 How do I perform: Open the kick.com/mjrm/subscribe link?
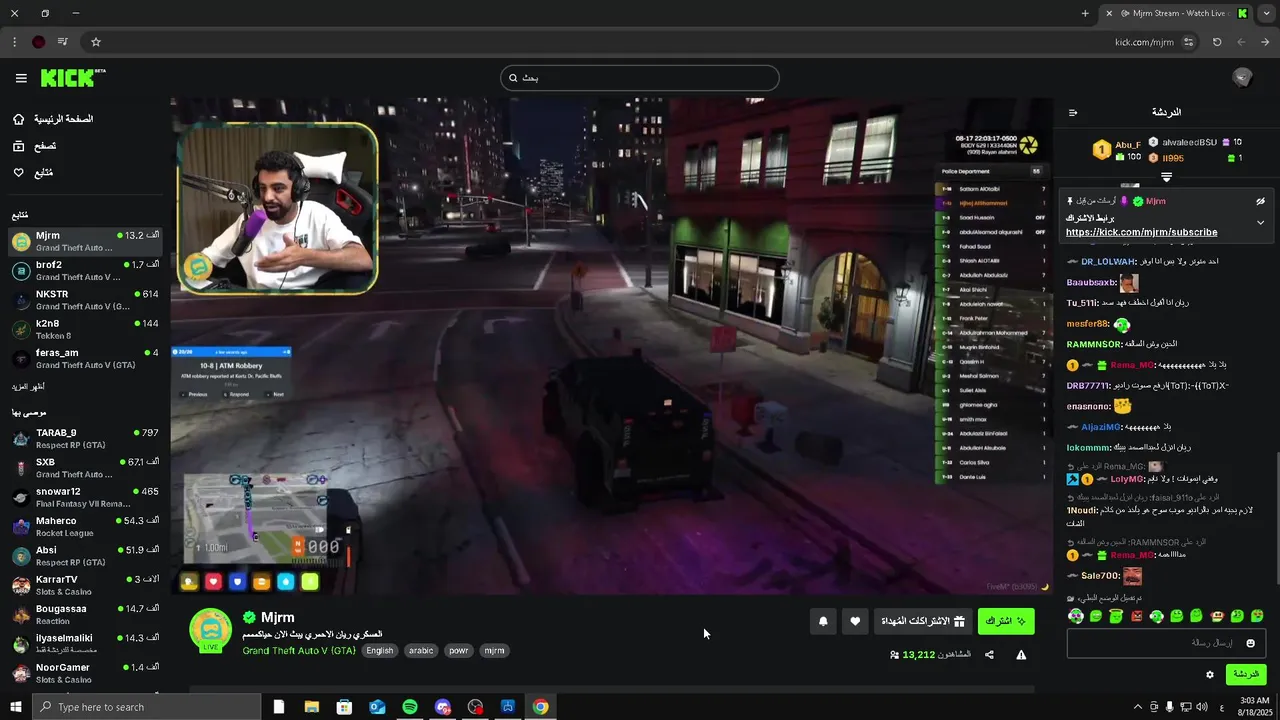coord(1141,232)
